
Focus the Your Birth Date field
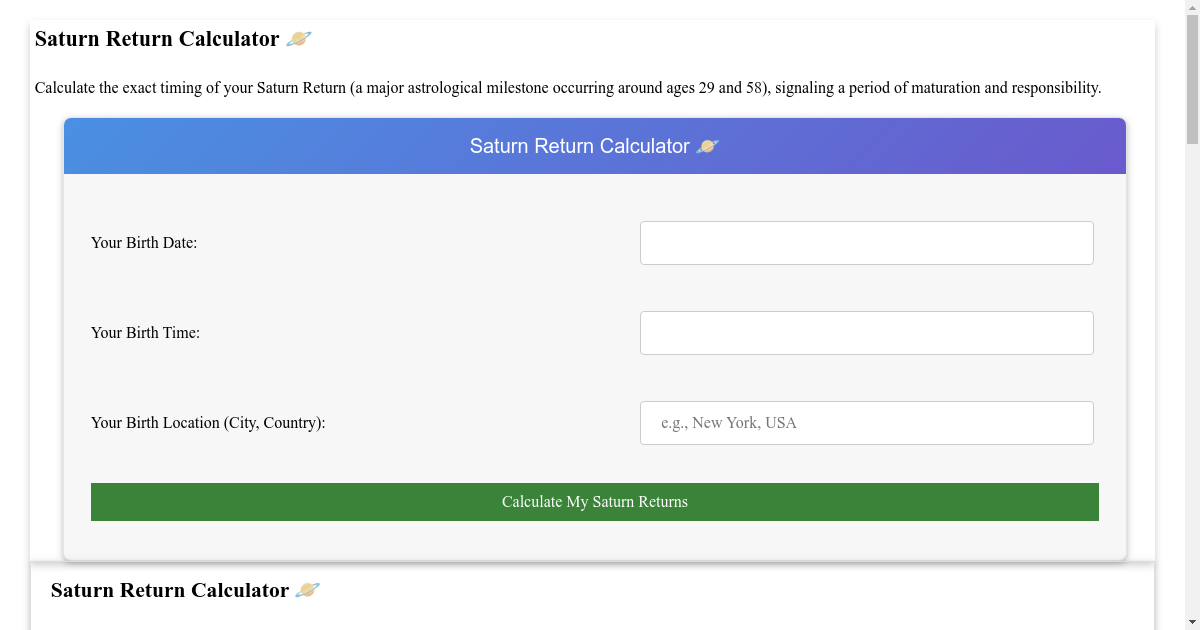[866, 243]
